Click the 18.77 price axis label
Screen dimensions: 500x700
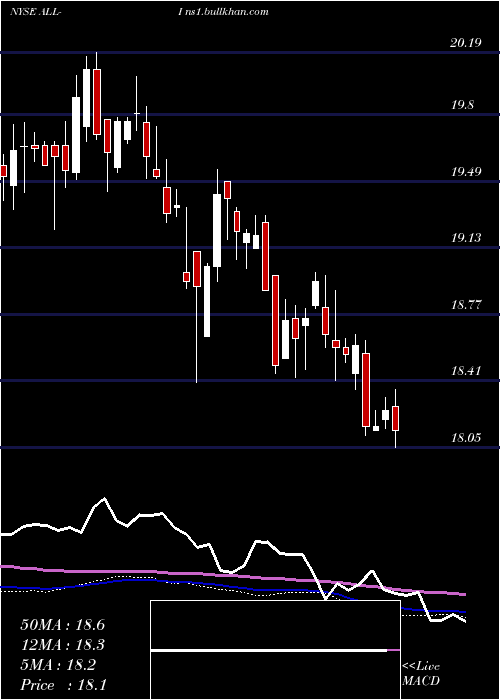pos(466,305)
